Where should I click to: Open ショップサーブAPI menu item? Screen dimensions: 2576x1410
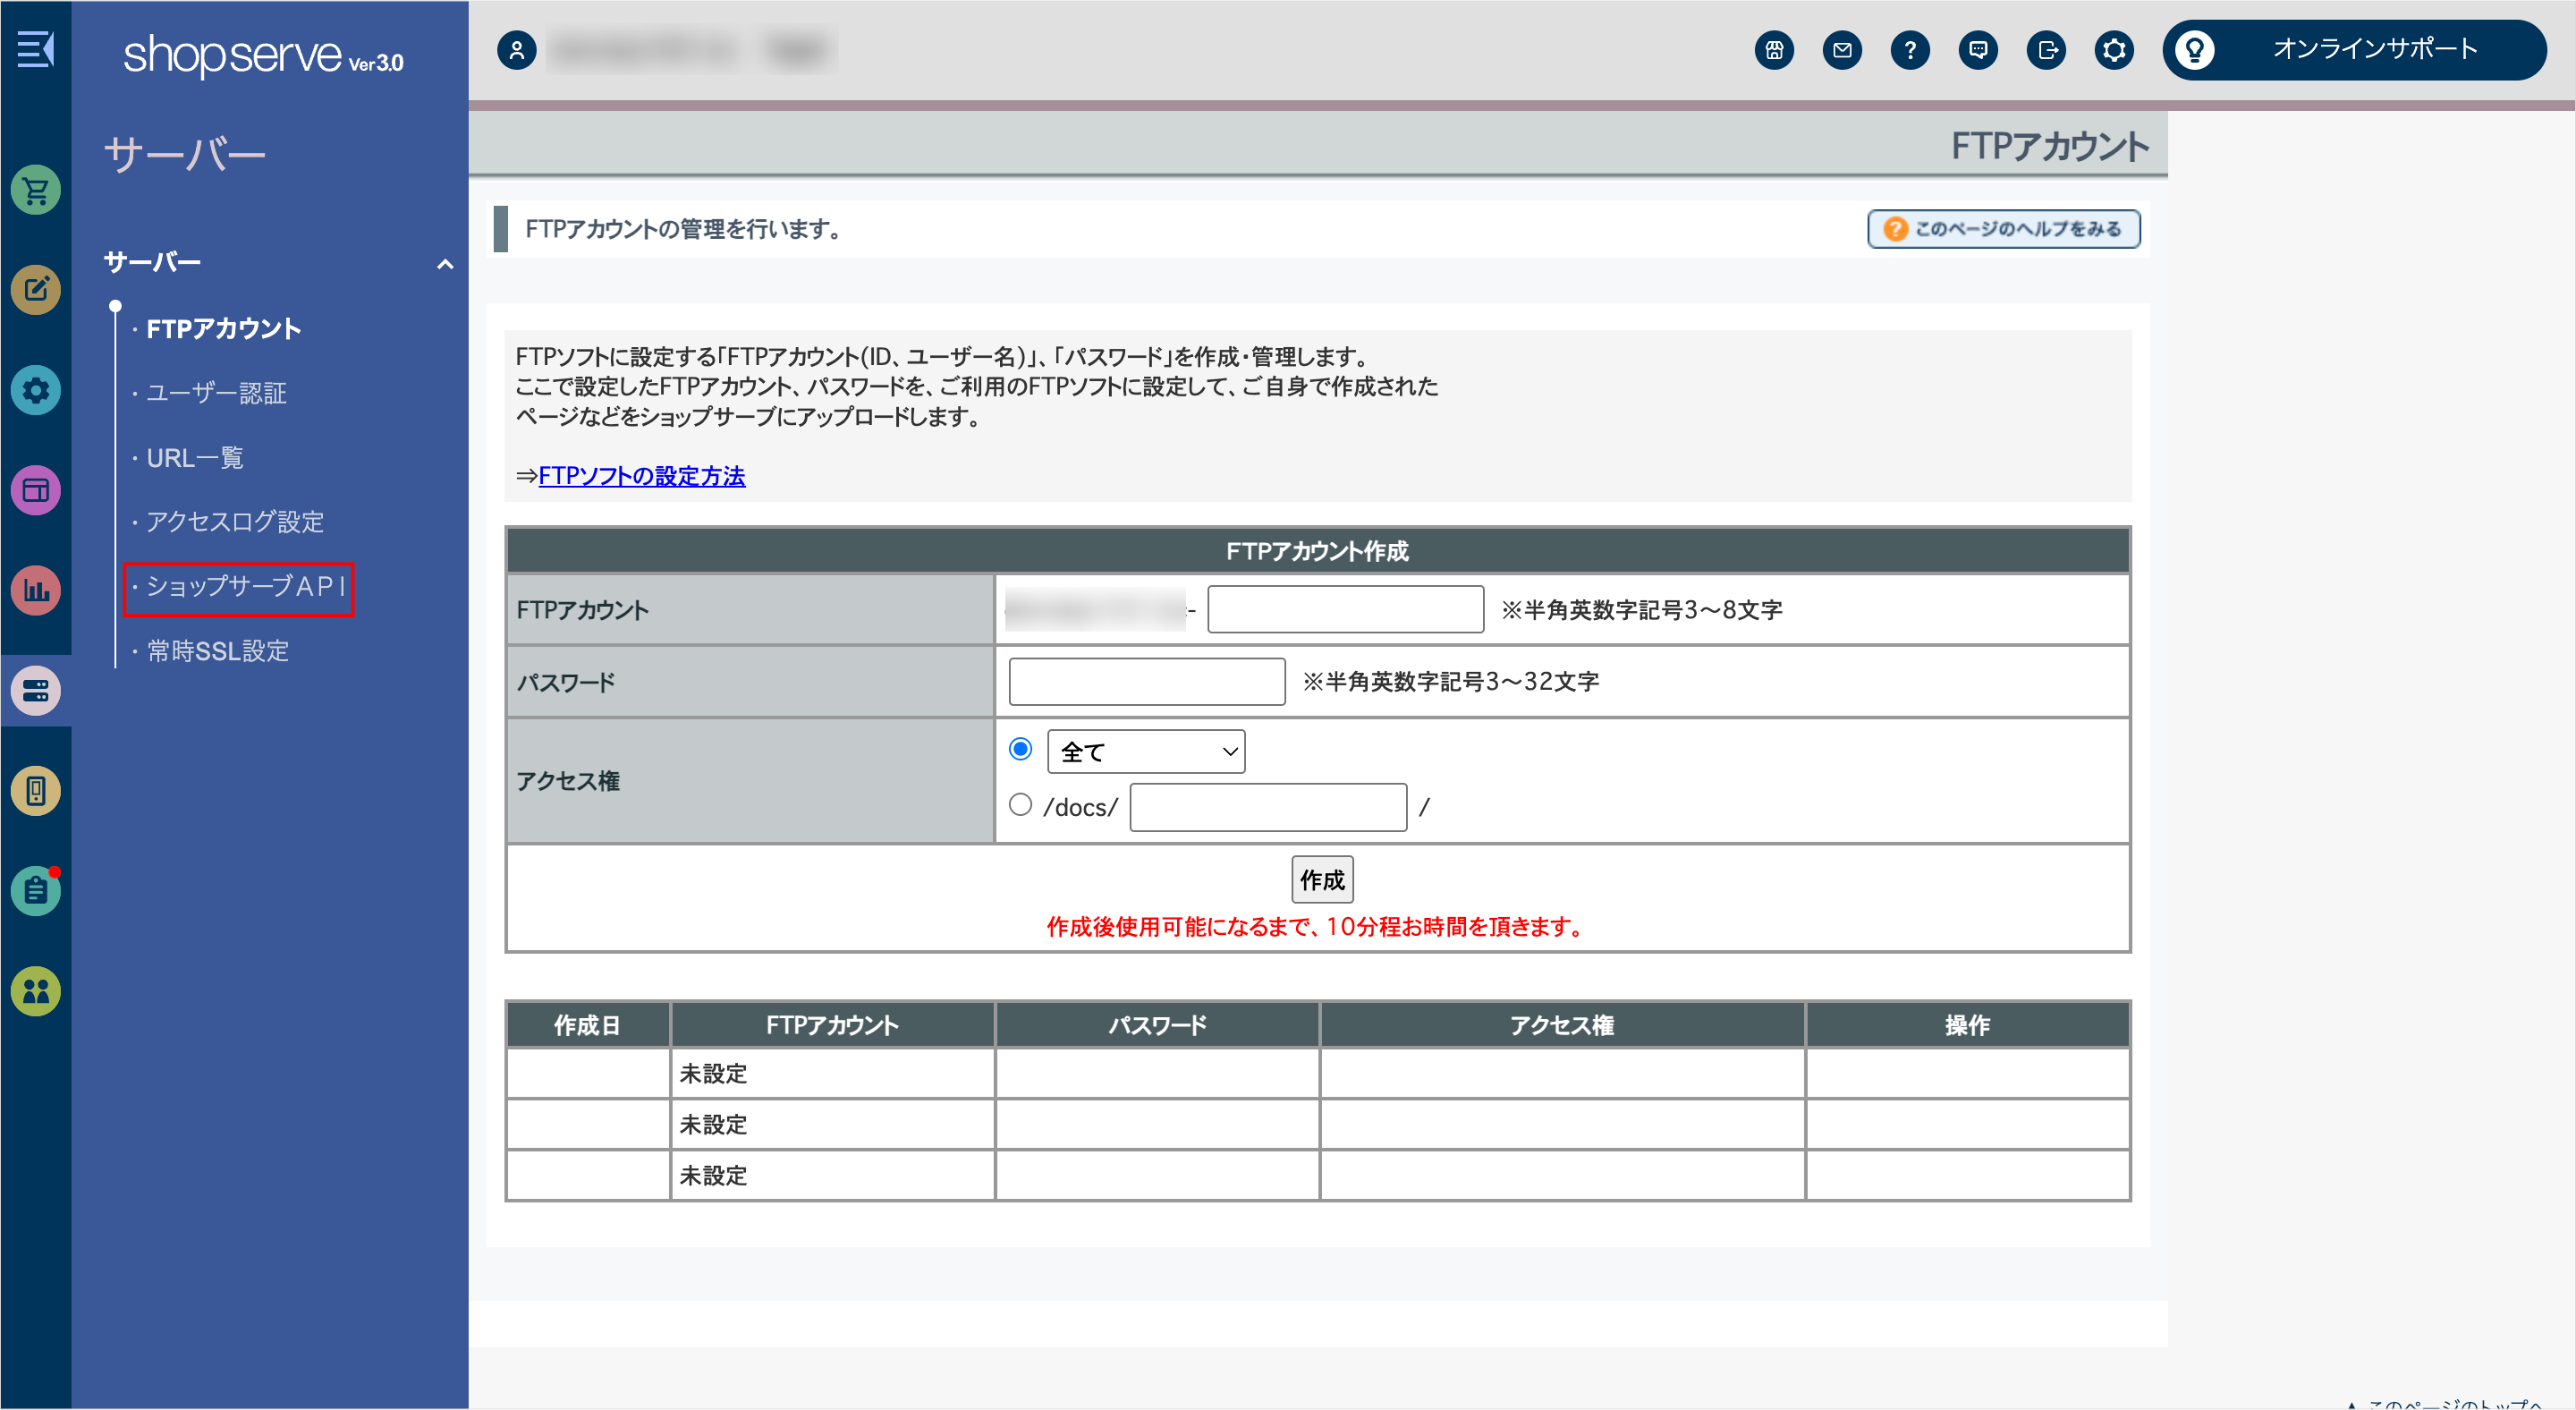coord(245,587)
